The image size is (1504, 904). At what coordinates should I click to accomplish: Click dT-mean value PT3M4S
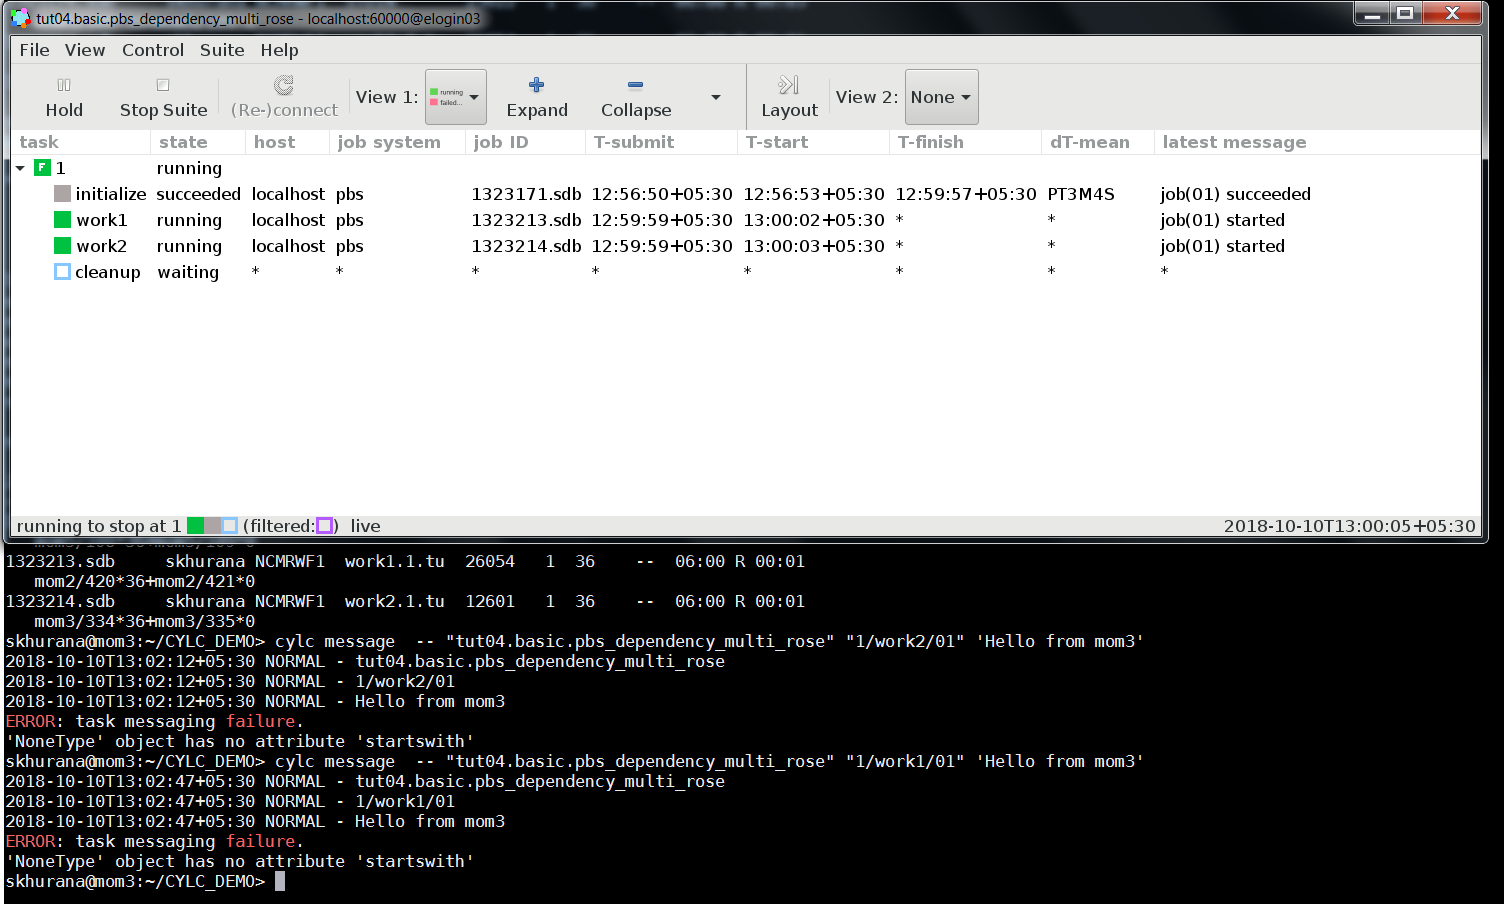(x=1081, y=194)
